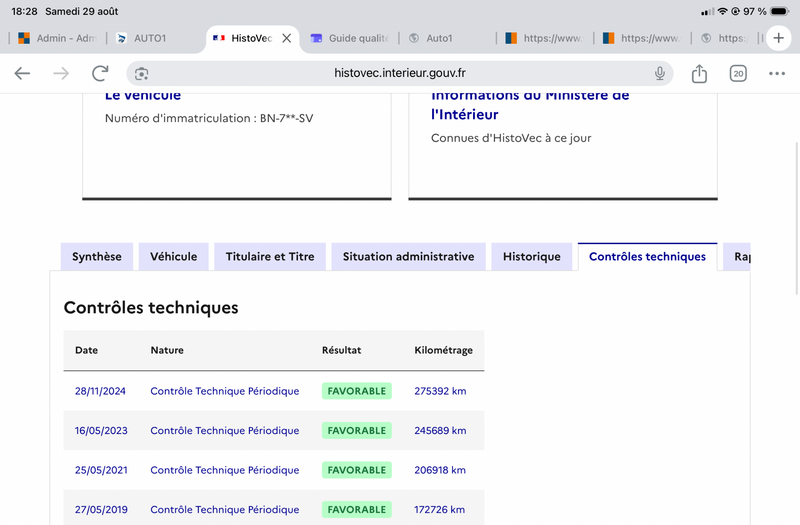Select date 28/11/2024 in the table
The height and width of the screenshot is (525, 800).
100,391
